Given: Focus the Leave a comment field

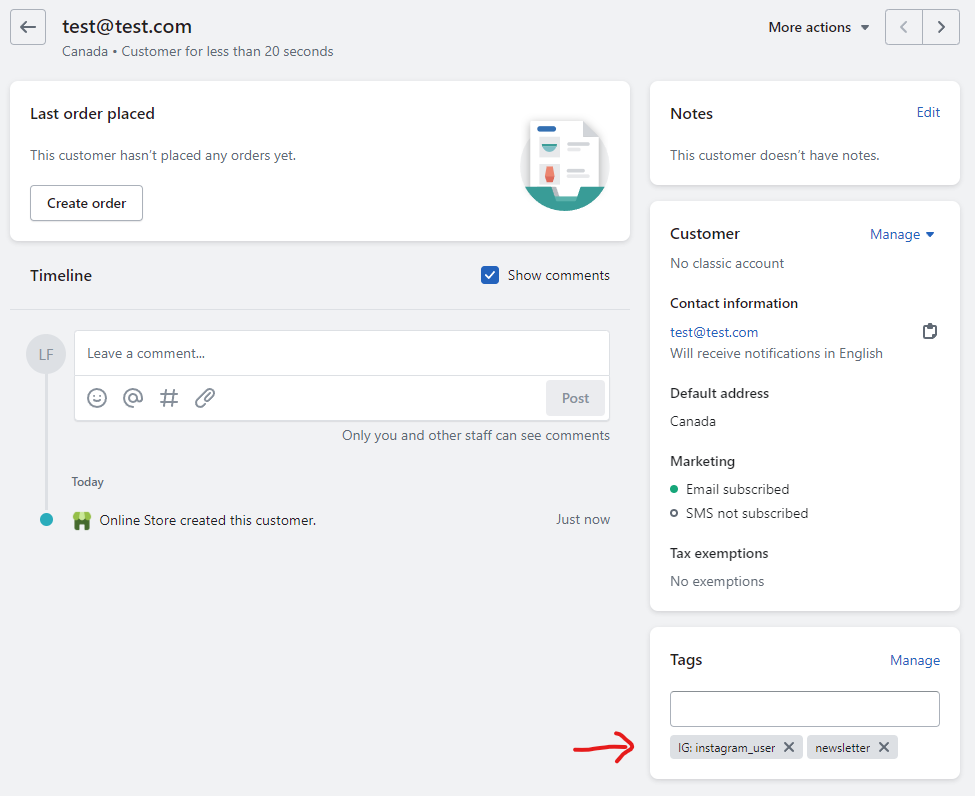Looking at the screenshot, I should (x=341, y=353).
